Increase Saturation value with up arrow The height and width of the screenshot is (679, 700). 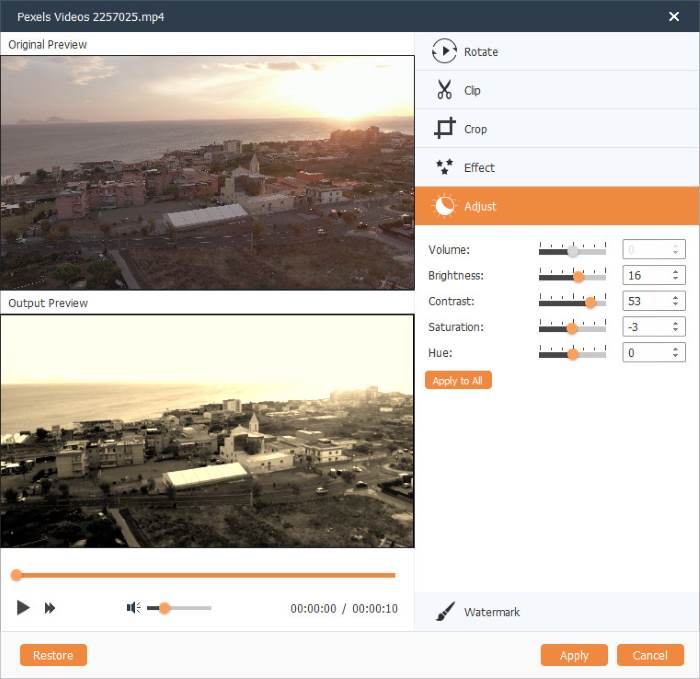[x=675, y=324]
